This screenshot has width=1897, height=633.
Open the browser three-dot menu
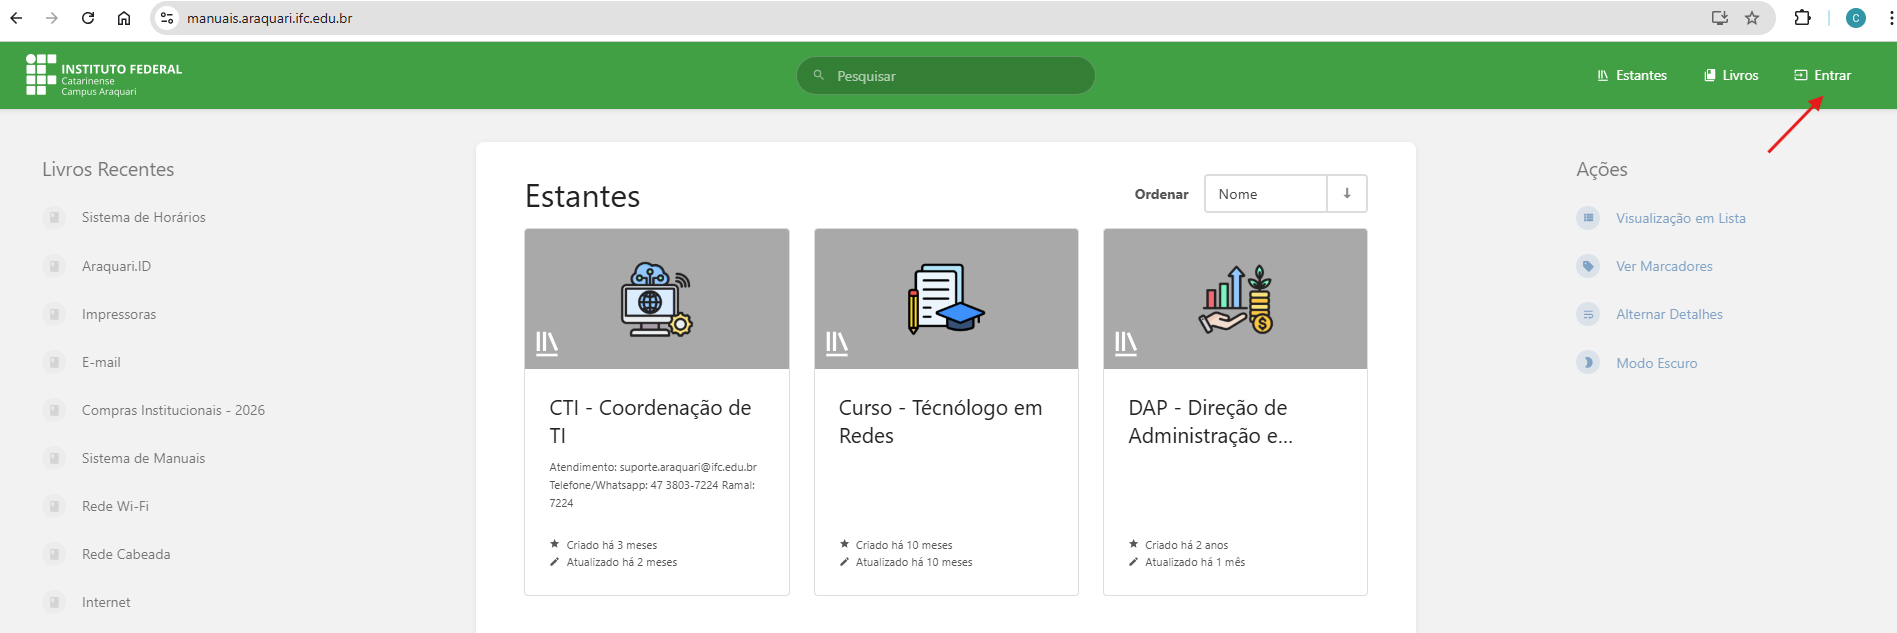point(1885,18)
